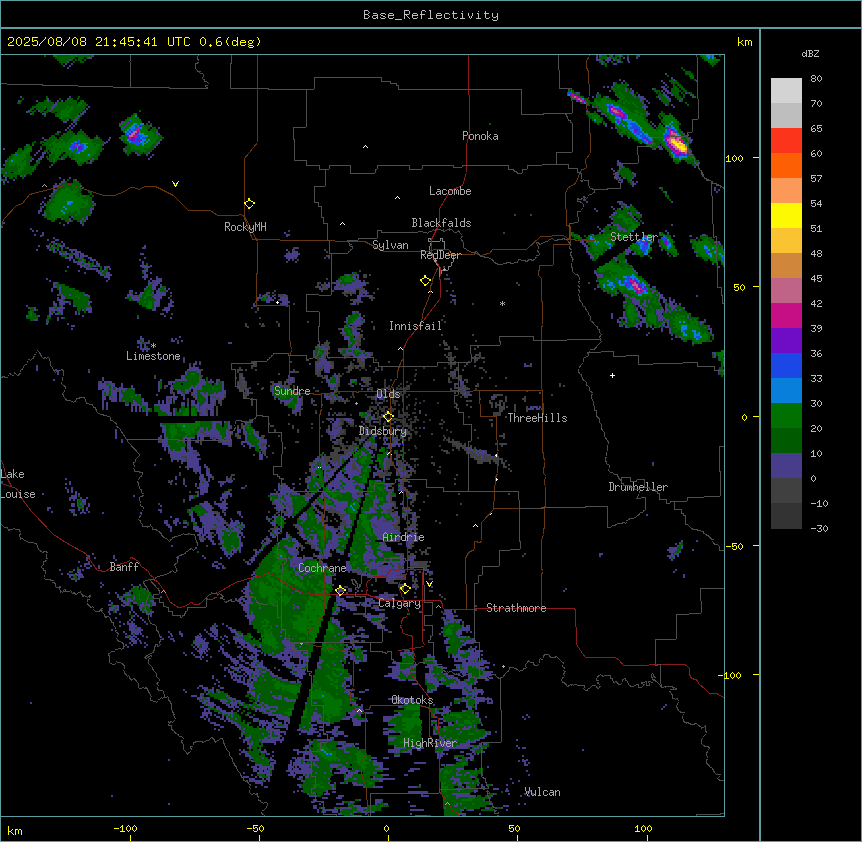Click the white asterisk marker east of Innisfail
This screenshot has width=862, height=842.
point(502,303)
